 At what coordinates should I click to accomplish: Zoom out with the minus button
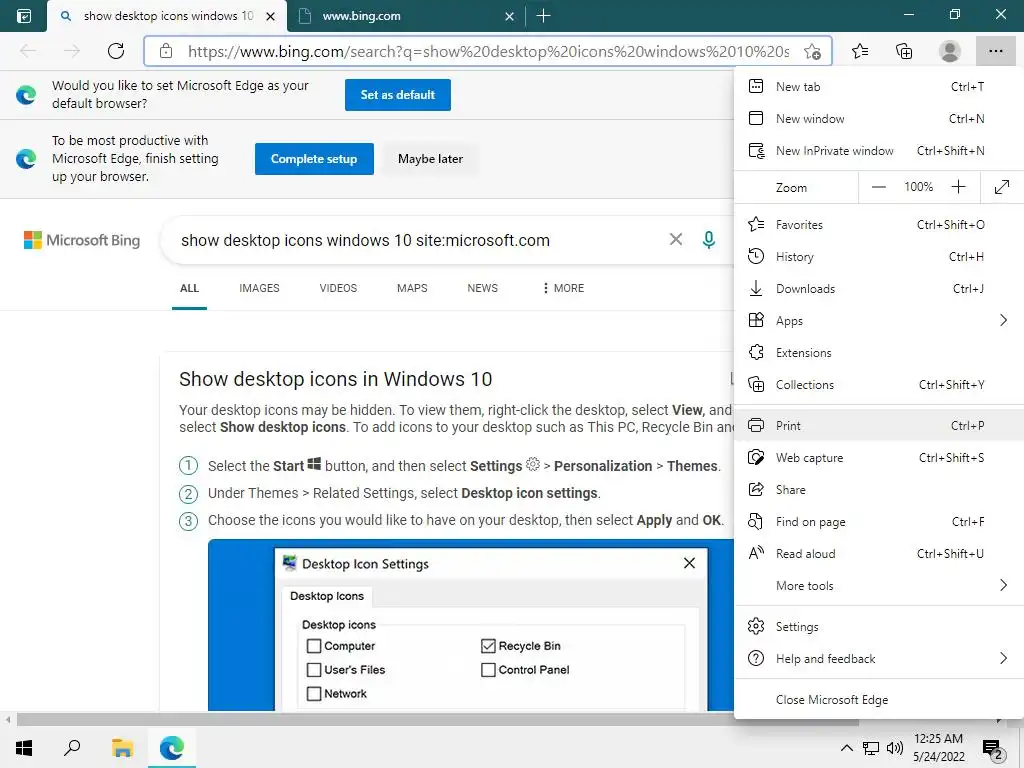point(879,187)
